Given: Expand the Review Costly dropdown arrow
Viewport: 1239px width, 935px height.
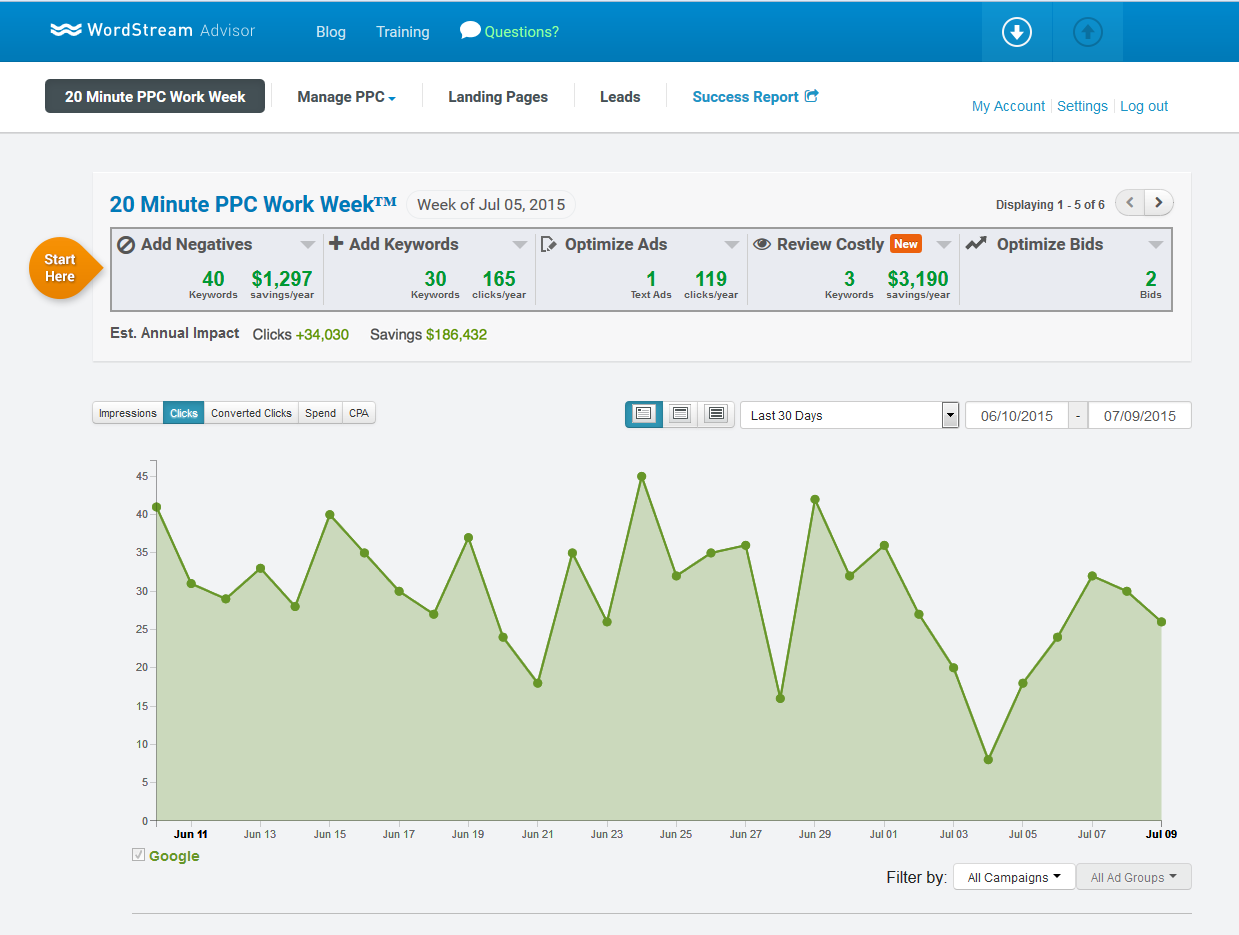Looking at the screenshot, I should (944, 245).
